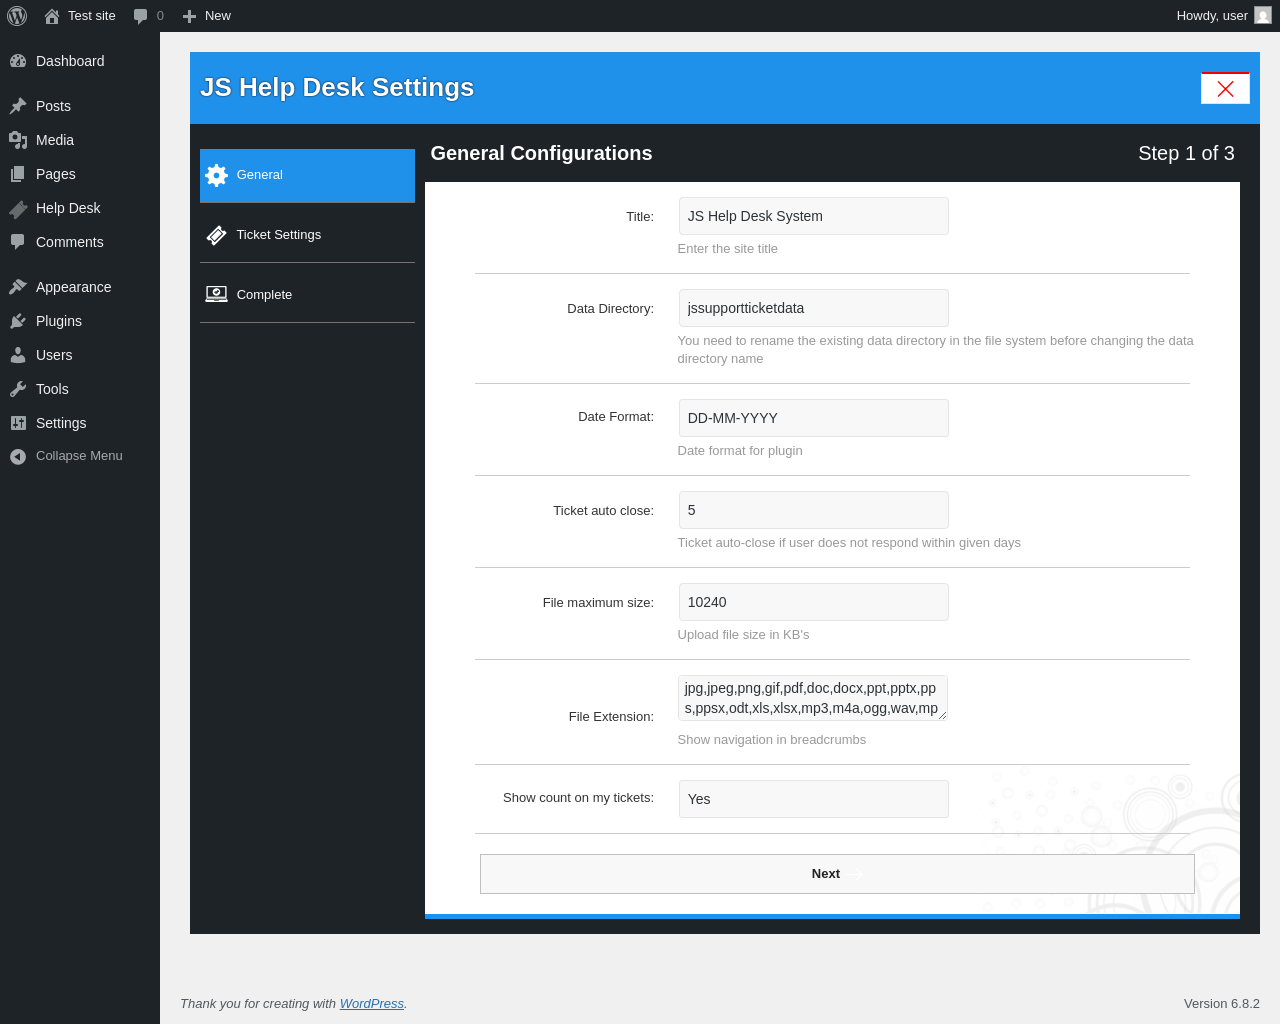The width and height of the screenshot is (1280, 1024).
Task: Click the Next button
Action: tap(837, 874)
